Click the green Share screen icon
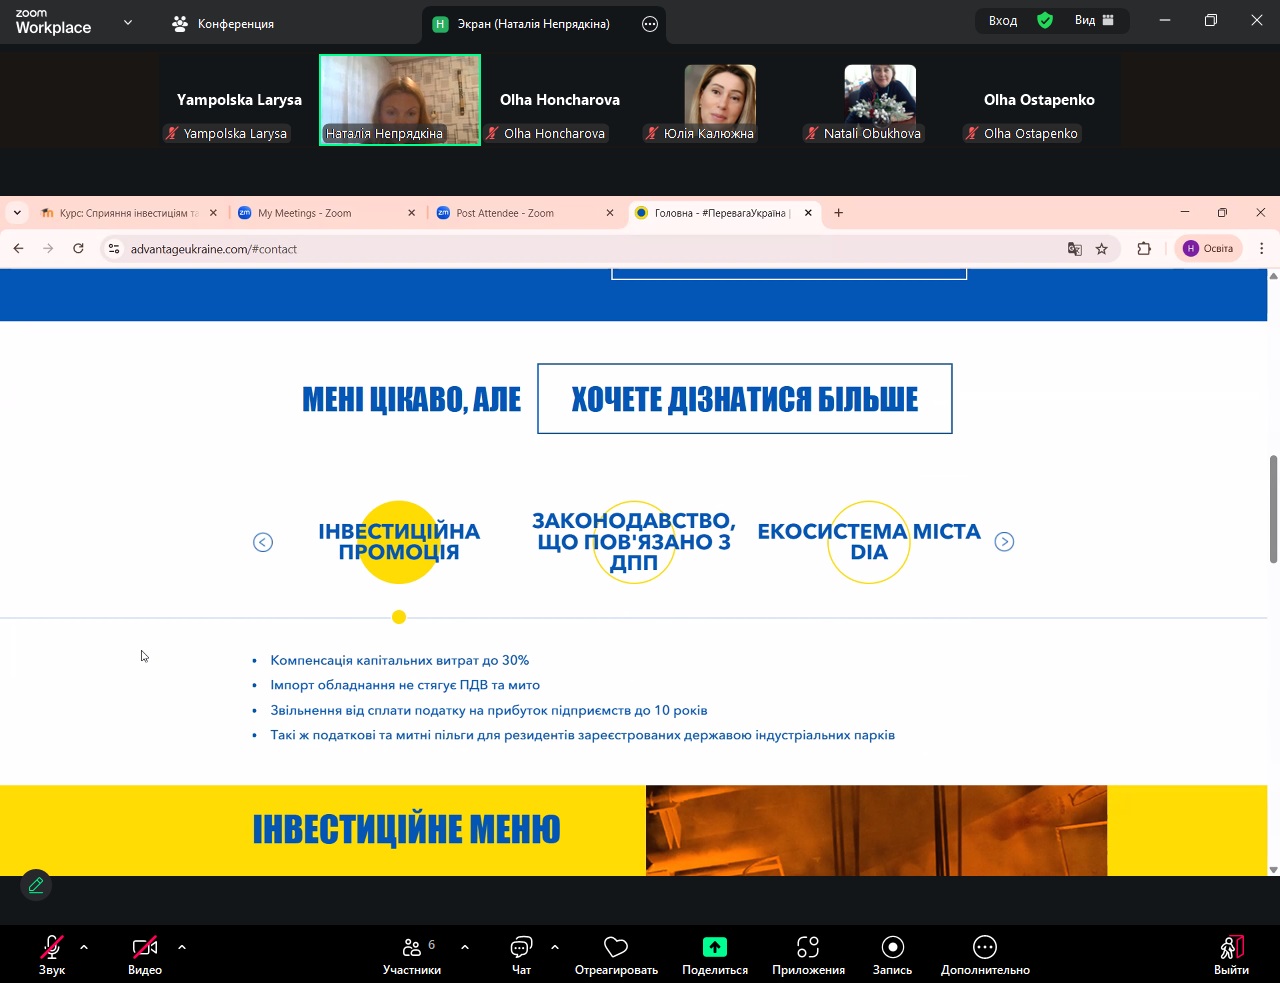Image resolution: width=1280 pixels, height=983 pixels. tap(714, 947)
